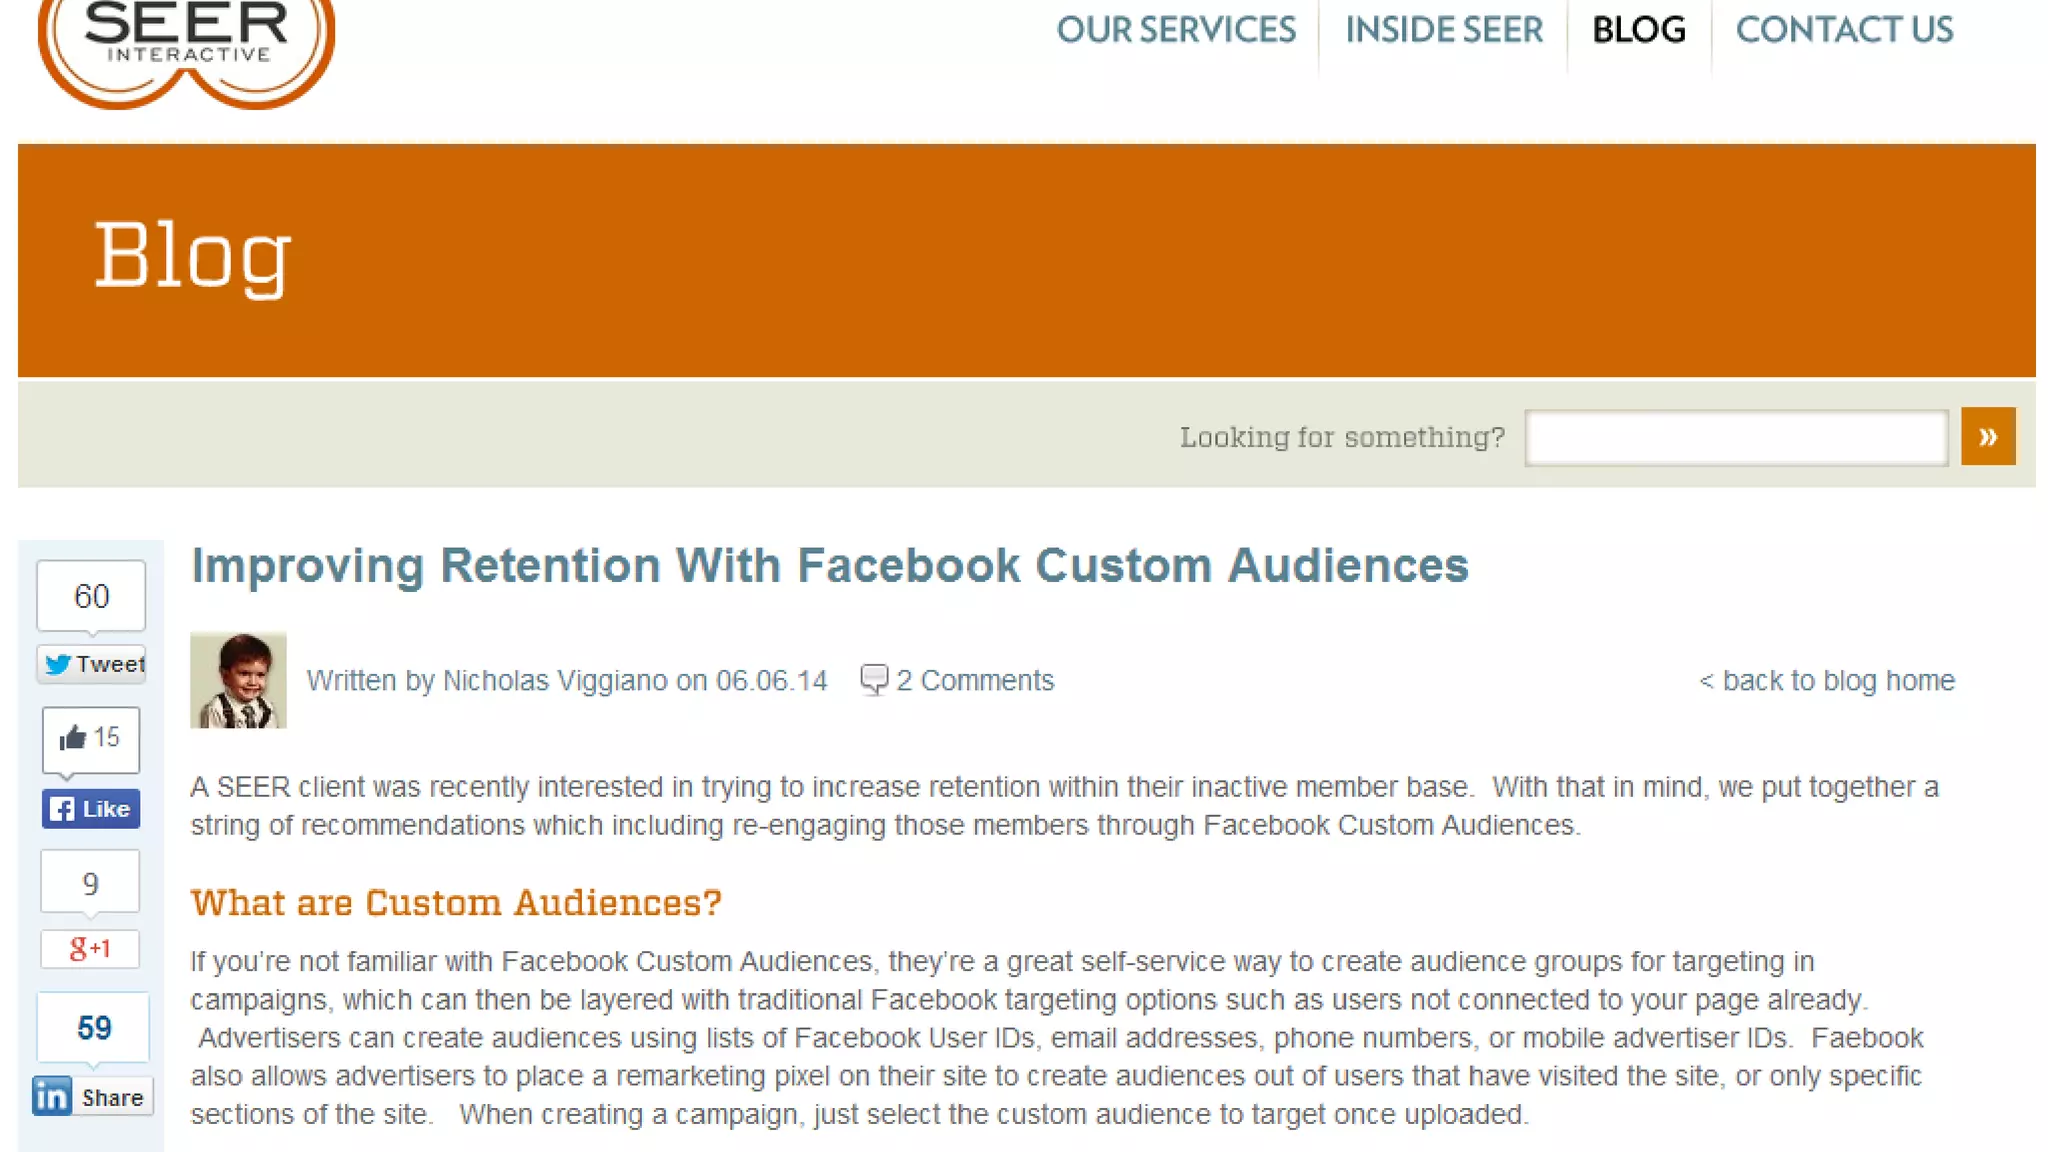The image size is (2048, 1152).
Task: Open the Contact Us page
Action: [1844, 30]
